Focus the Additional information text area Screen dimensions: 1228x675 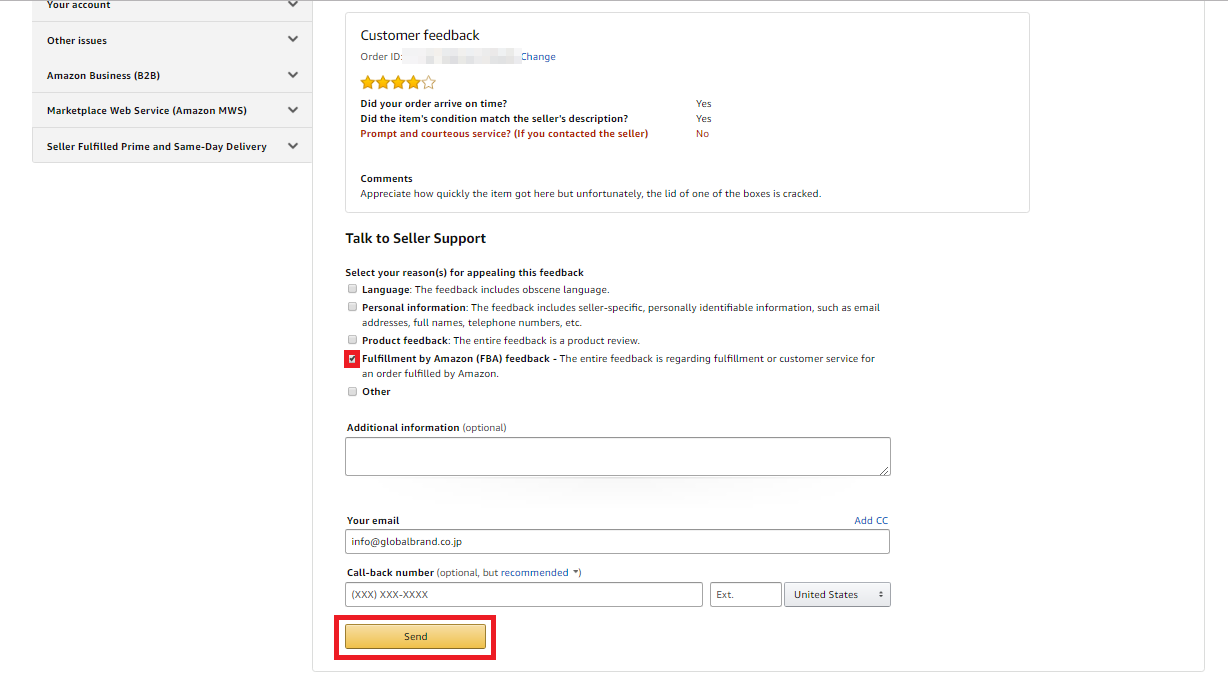click(618, 456)
